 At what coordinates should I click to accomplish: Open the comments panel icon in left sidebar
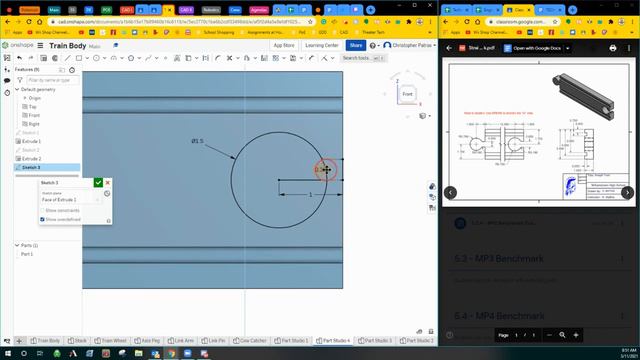(7, 81)
